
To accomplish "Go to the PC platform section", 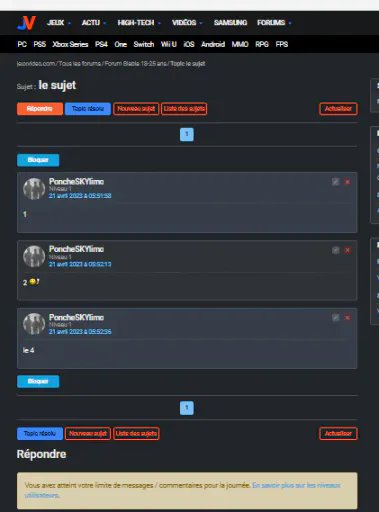I will [x=22, y=44].
